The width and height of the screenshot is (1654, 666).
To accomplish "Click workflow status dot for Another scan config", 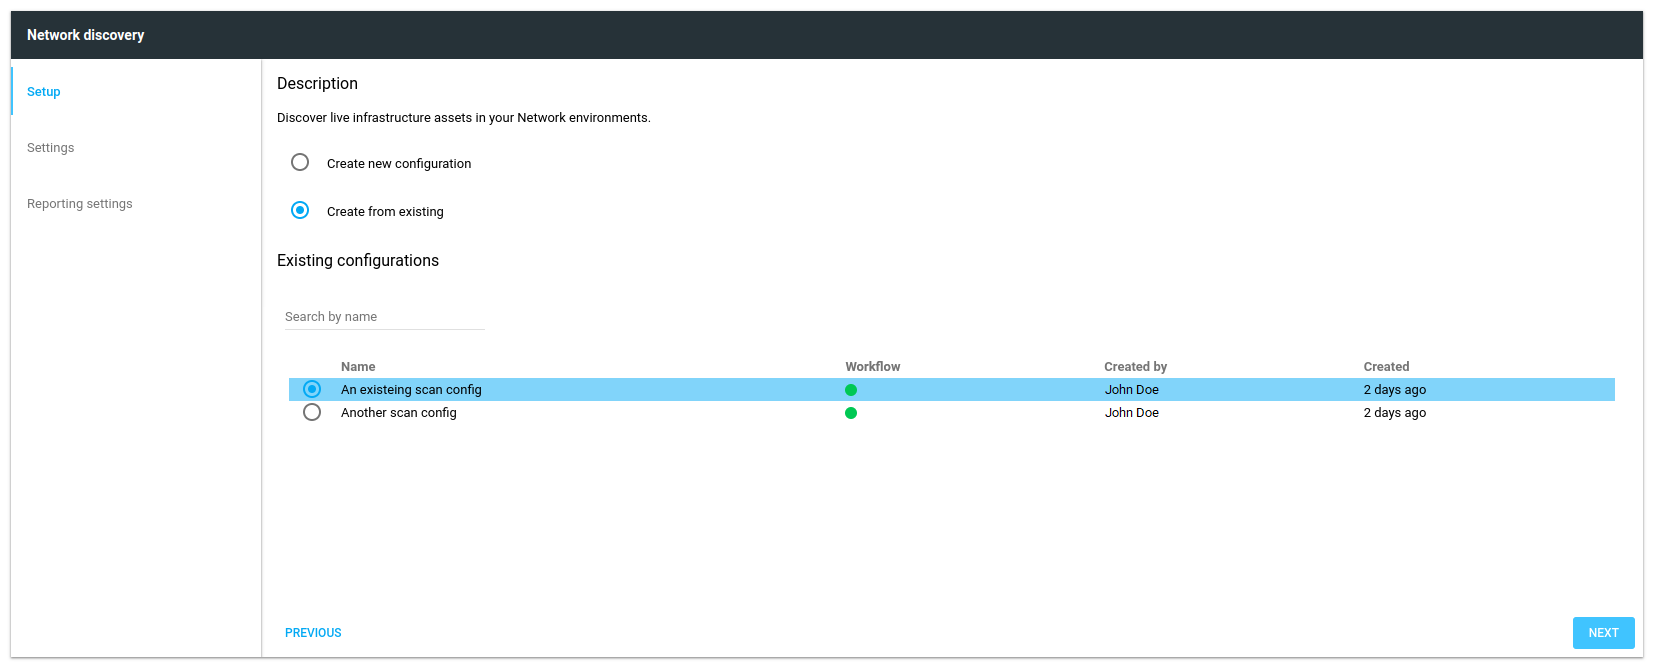I will pyautogui.click(x=851, y=413).
